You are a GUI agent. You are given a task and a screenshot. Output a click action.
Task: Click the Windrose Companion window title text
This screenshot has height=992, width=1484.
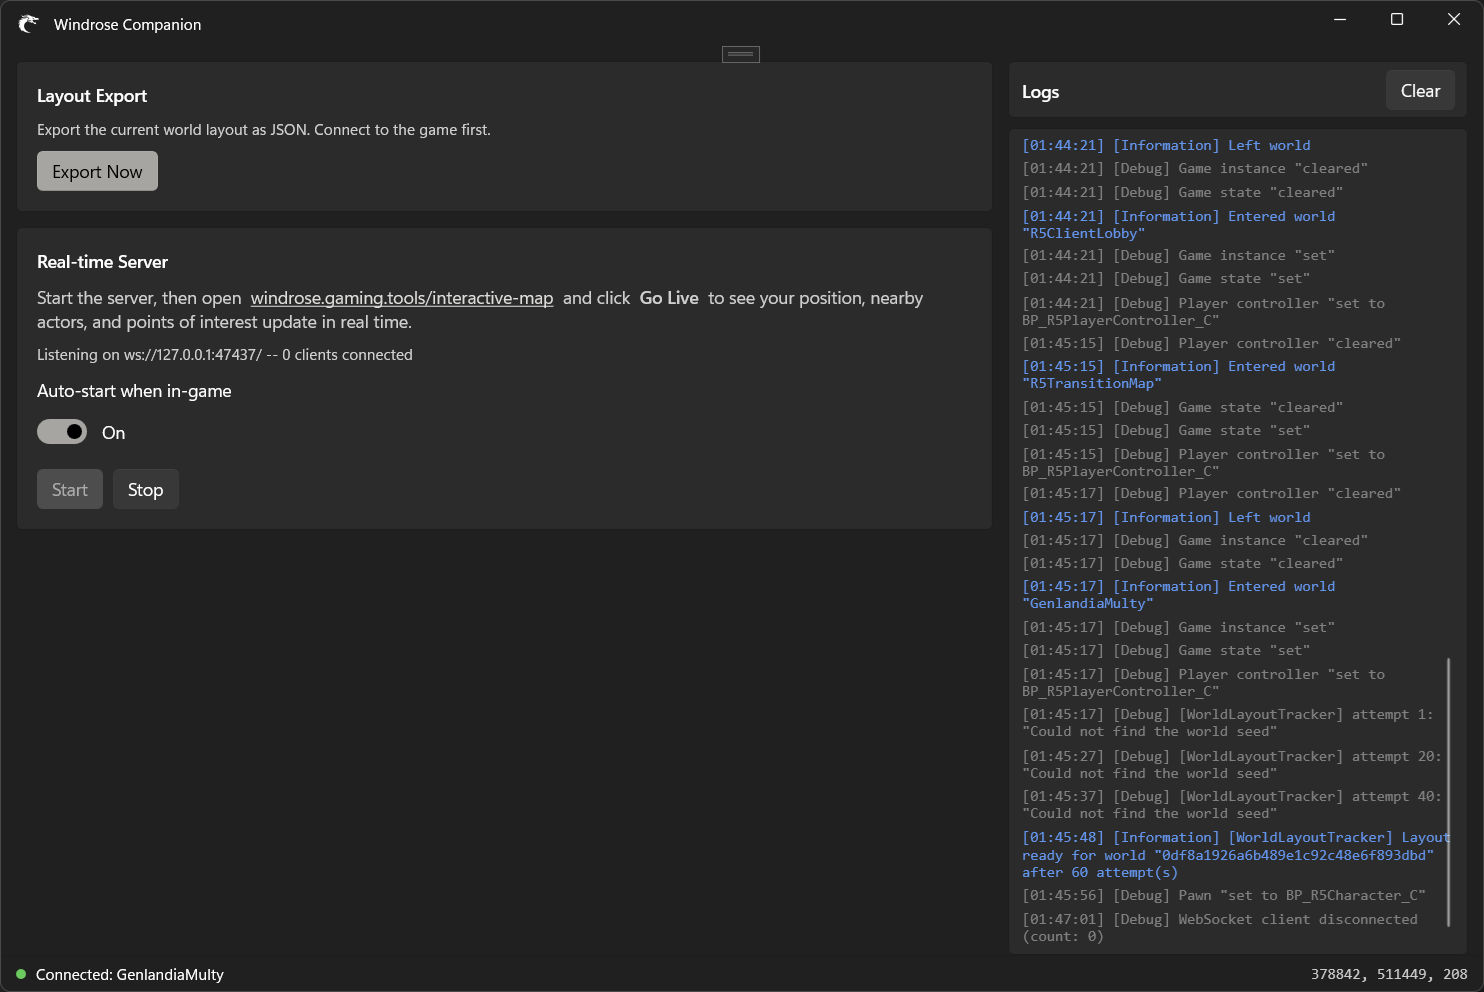127,25
